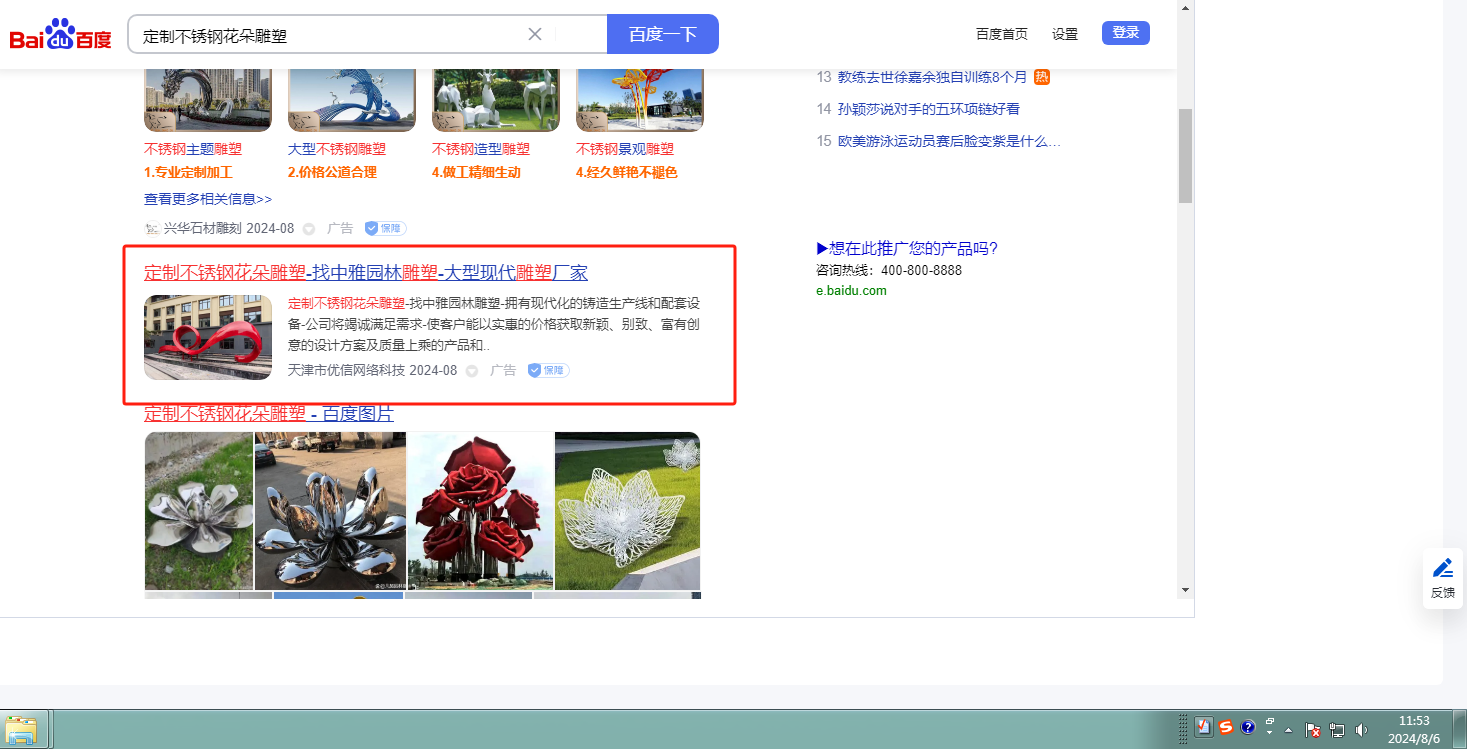This screenshot has height=749, width=1467.
Task: Click the network connection tray icon
Action: coord(1337,730)
